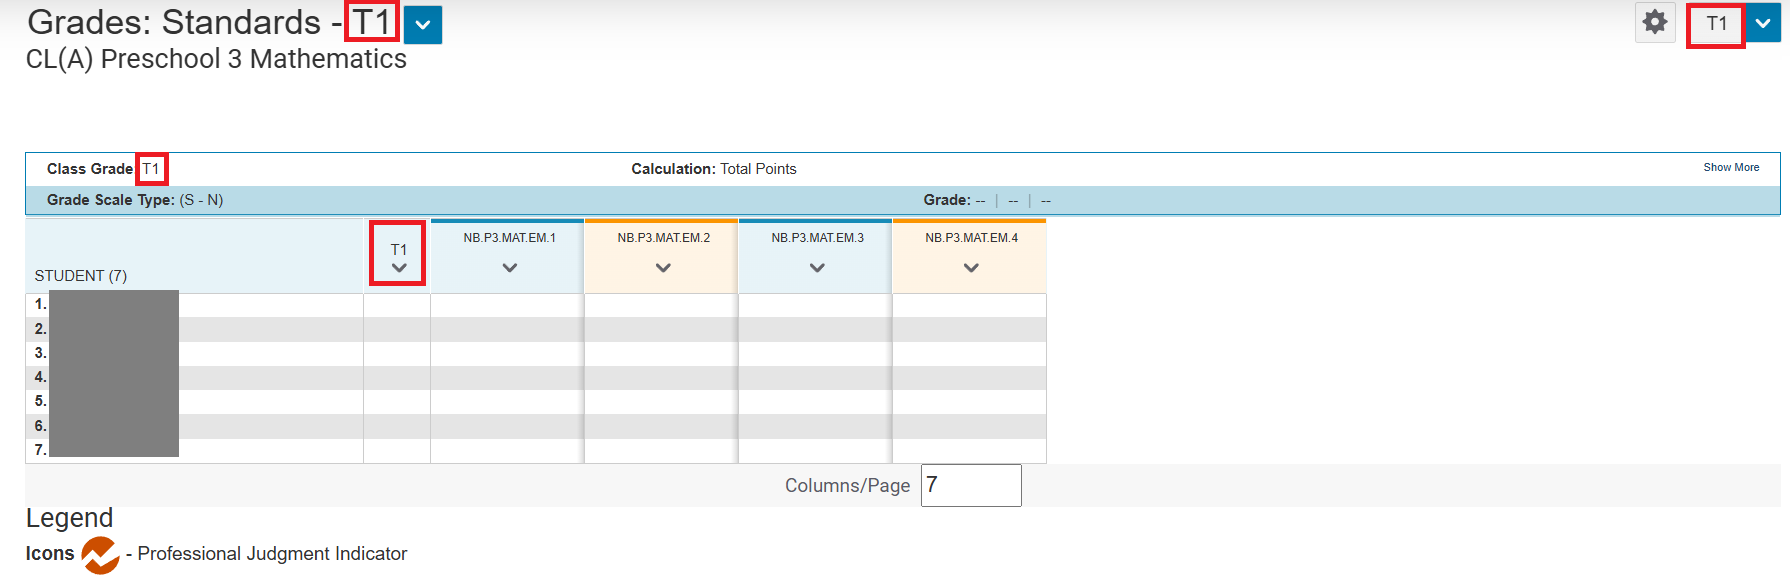Select student 1's T1 grade cell
Image resolution: width=1790 pixels, height=585 pixels.
pos(397,305)
